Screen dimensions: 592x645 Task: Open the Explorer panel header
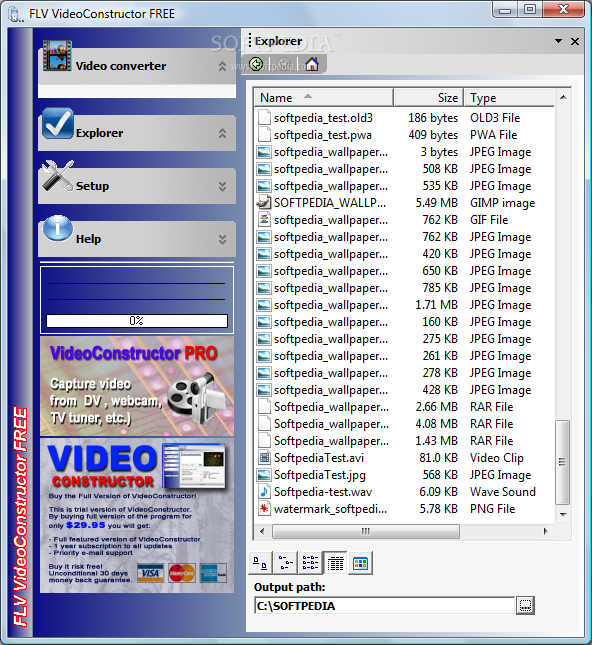coord(137,133)
